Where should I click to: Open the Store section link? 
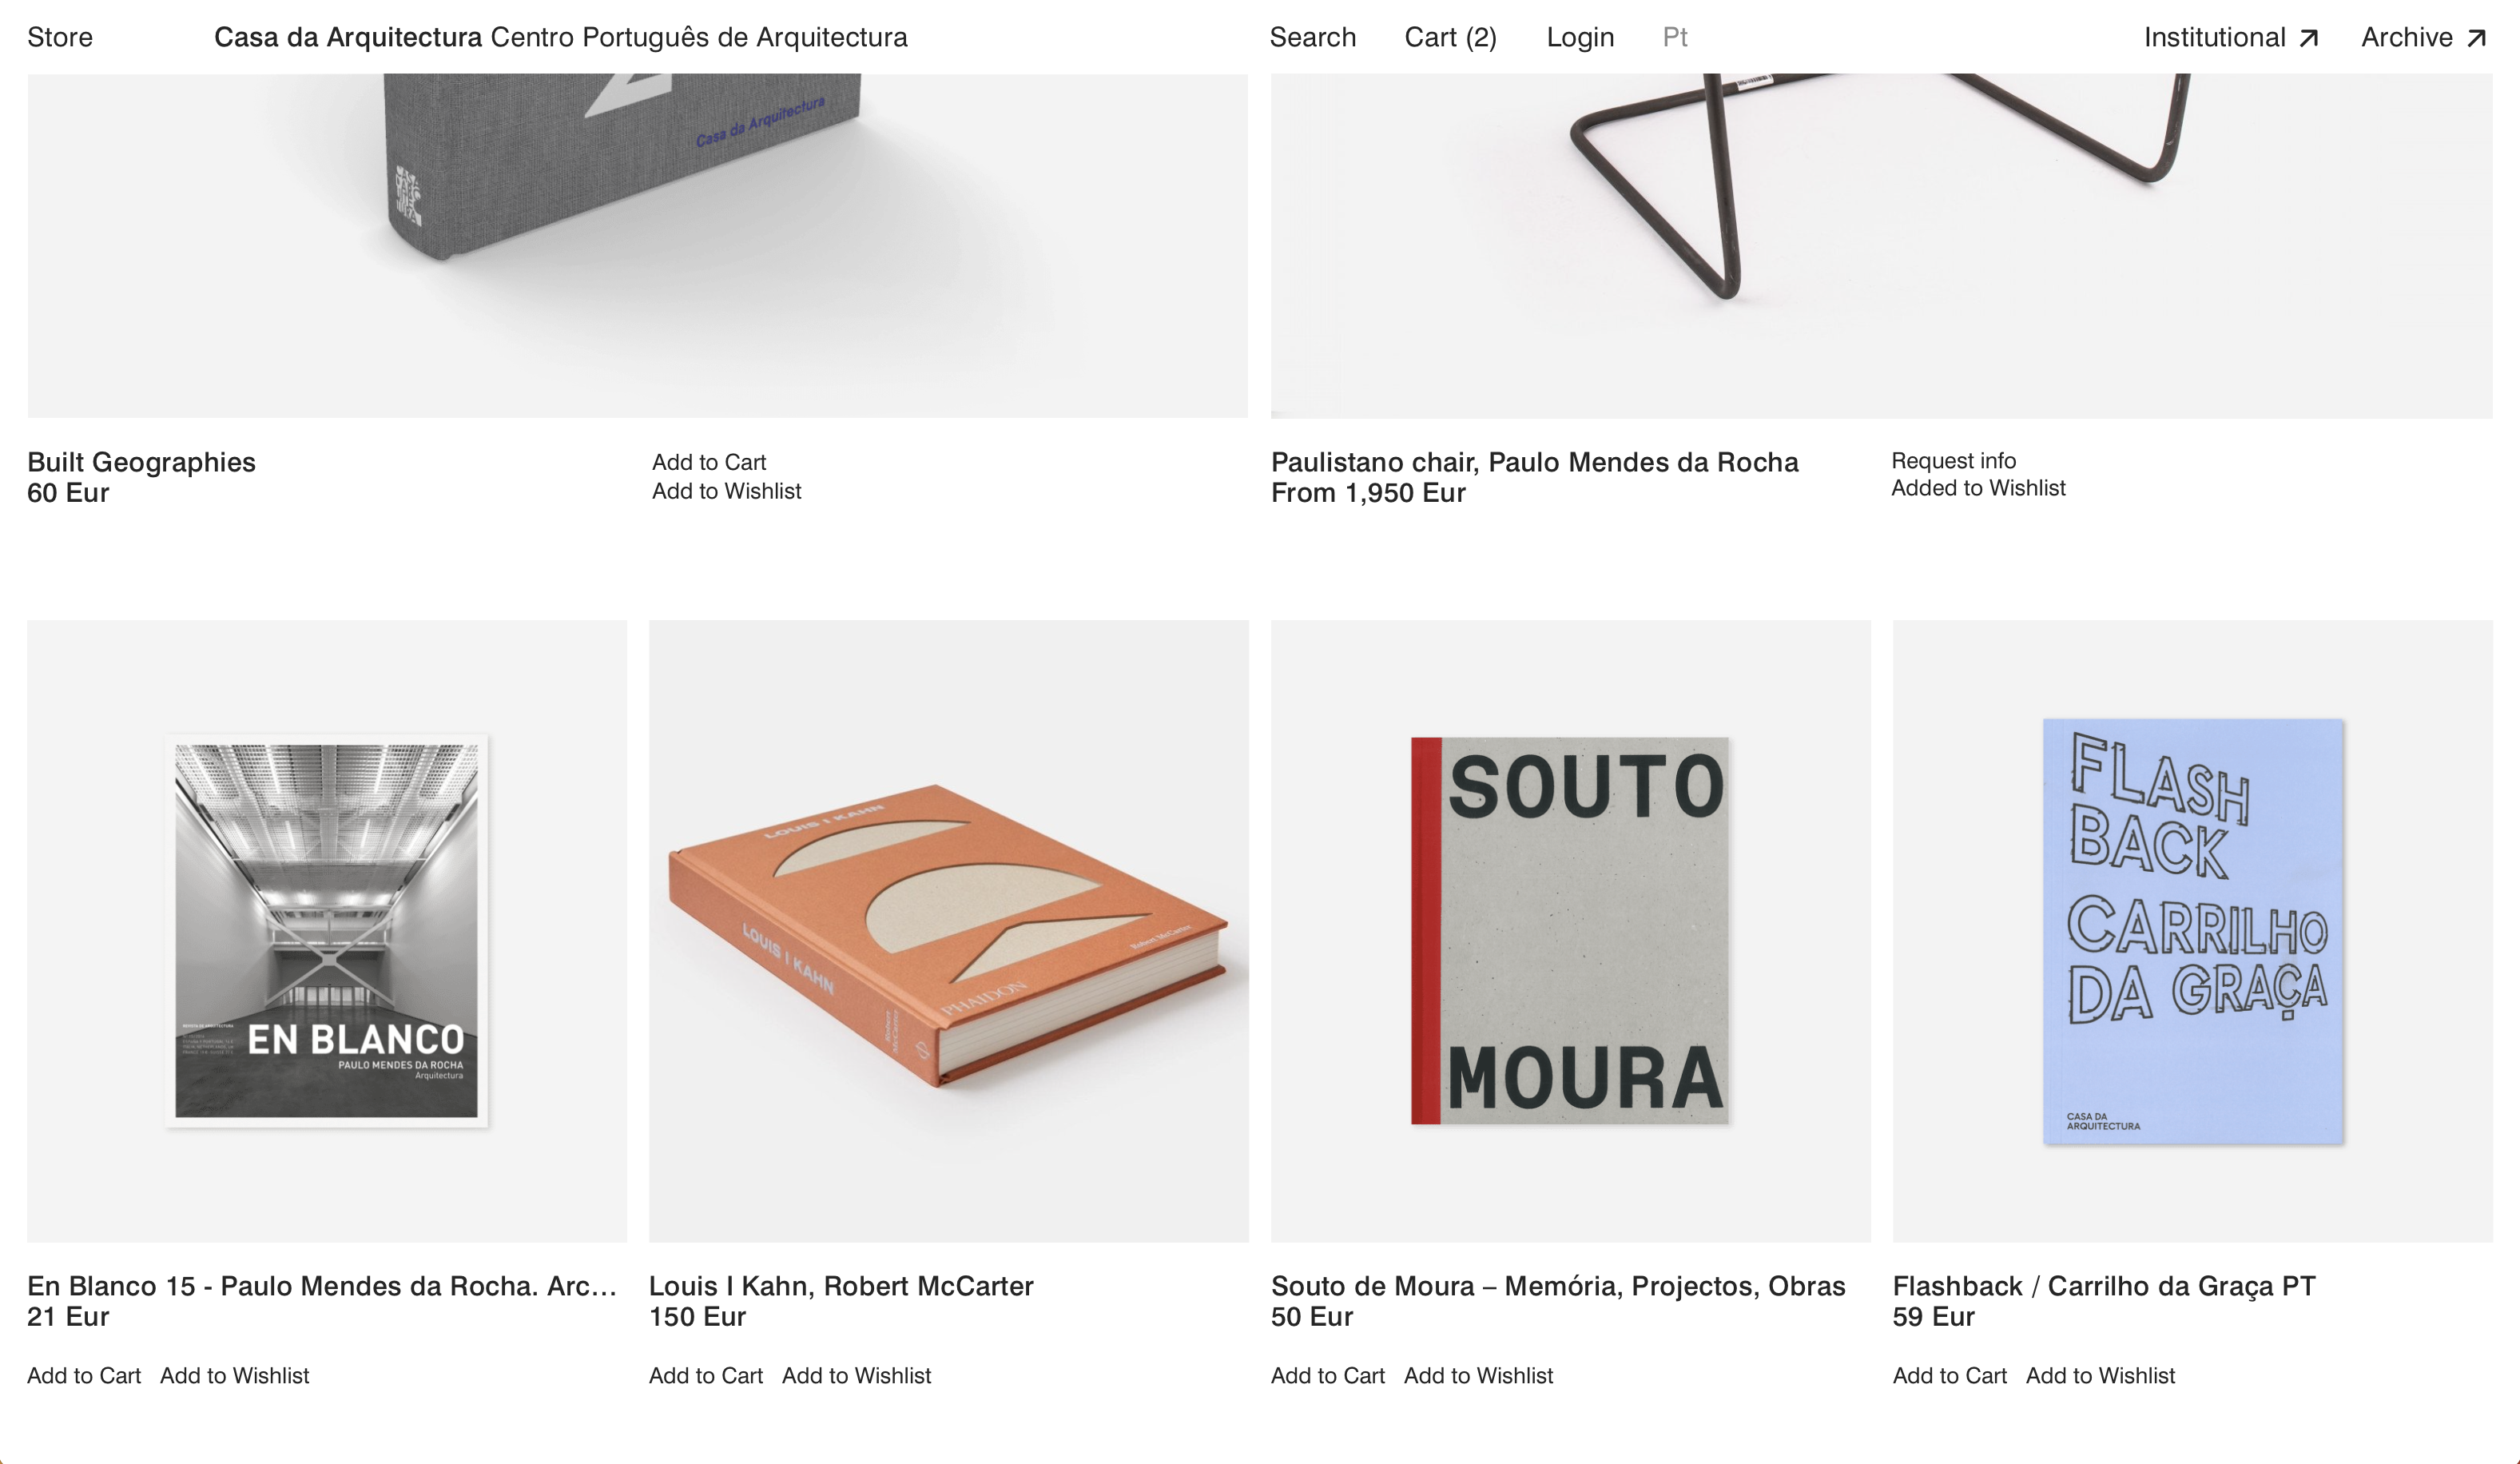pyautogui.click(x=60, y=37)
